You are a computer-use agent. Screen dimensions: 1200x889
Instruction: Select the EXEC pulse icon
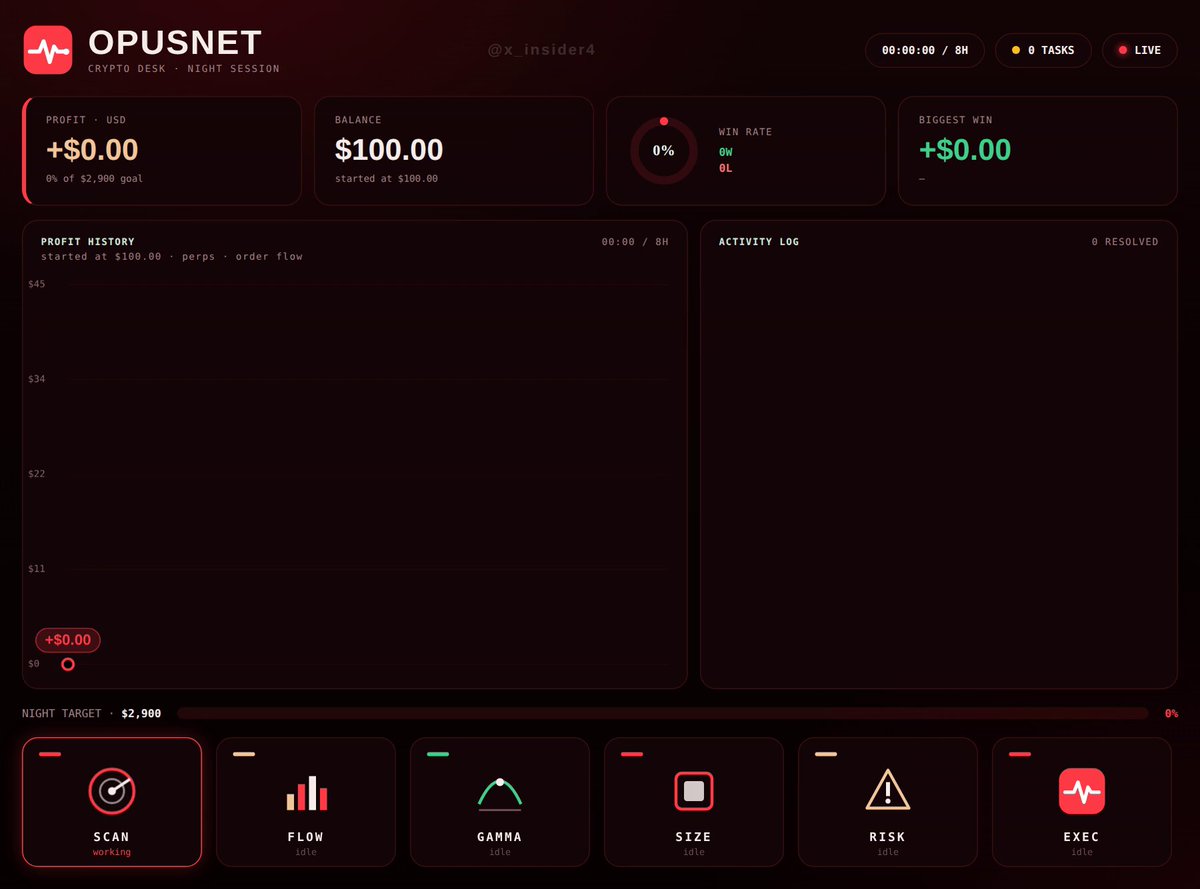[1082, 791]
